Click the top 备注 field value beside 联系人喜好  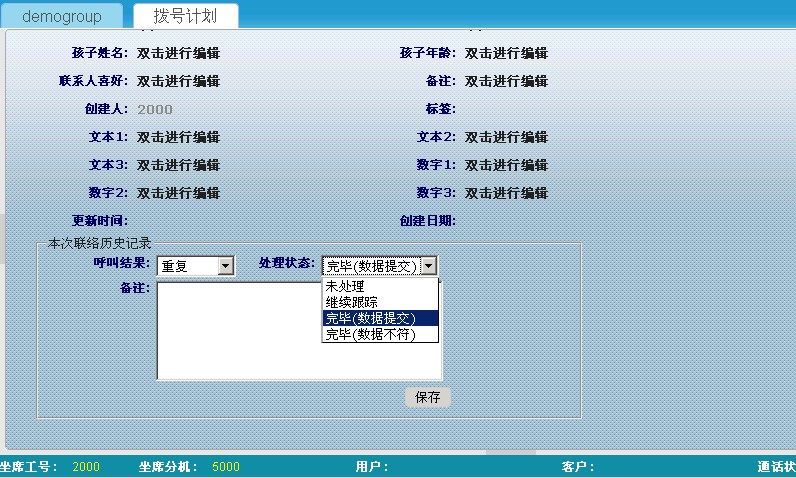point(506,81)
